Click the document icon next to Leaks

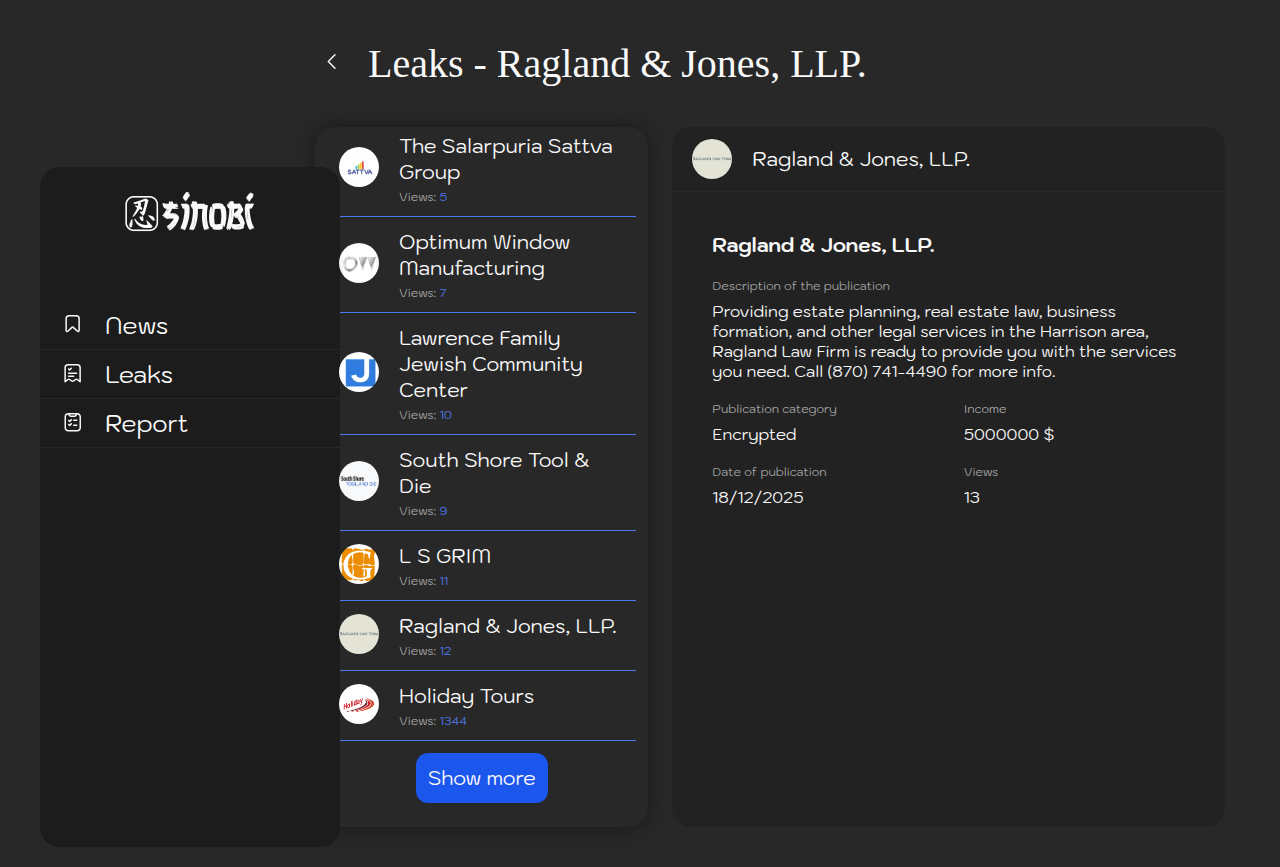point(73,374)
